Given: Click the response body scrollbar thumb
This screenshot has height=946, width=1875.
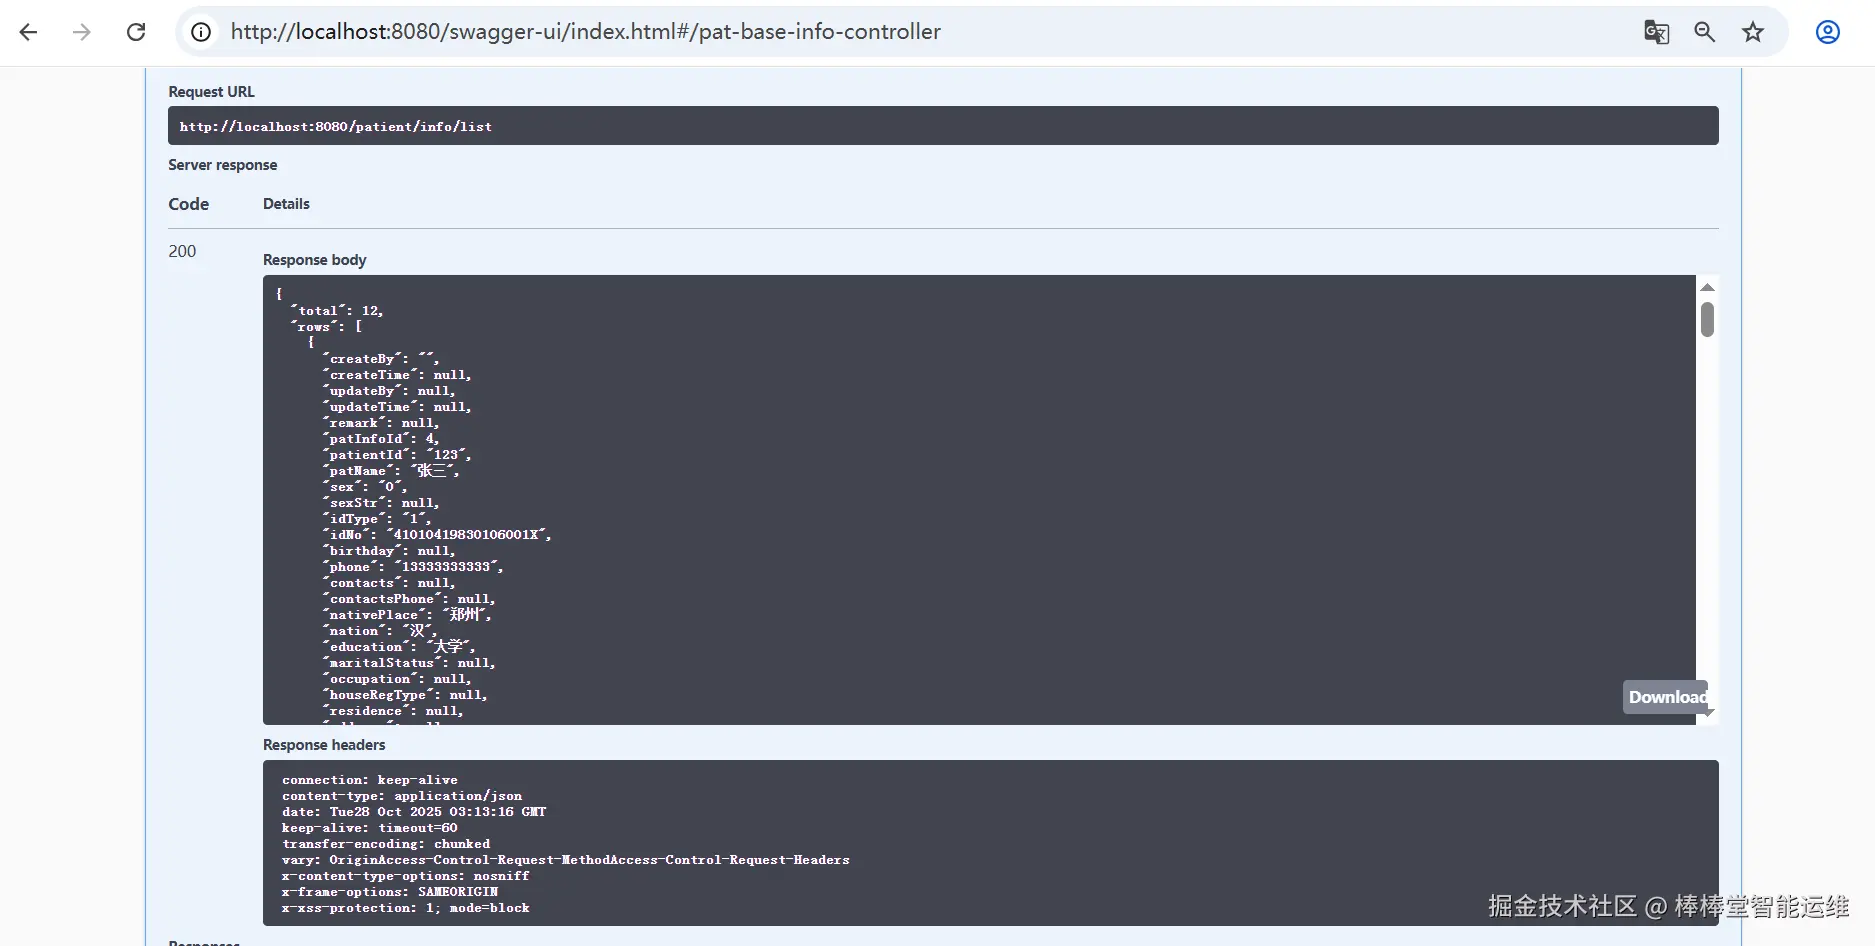Looking at the screenshot, I should tap(1708, 319).
